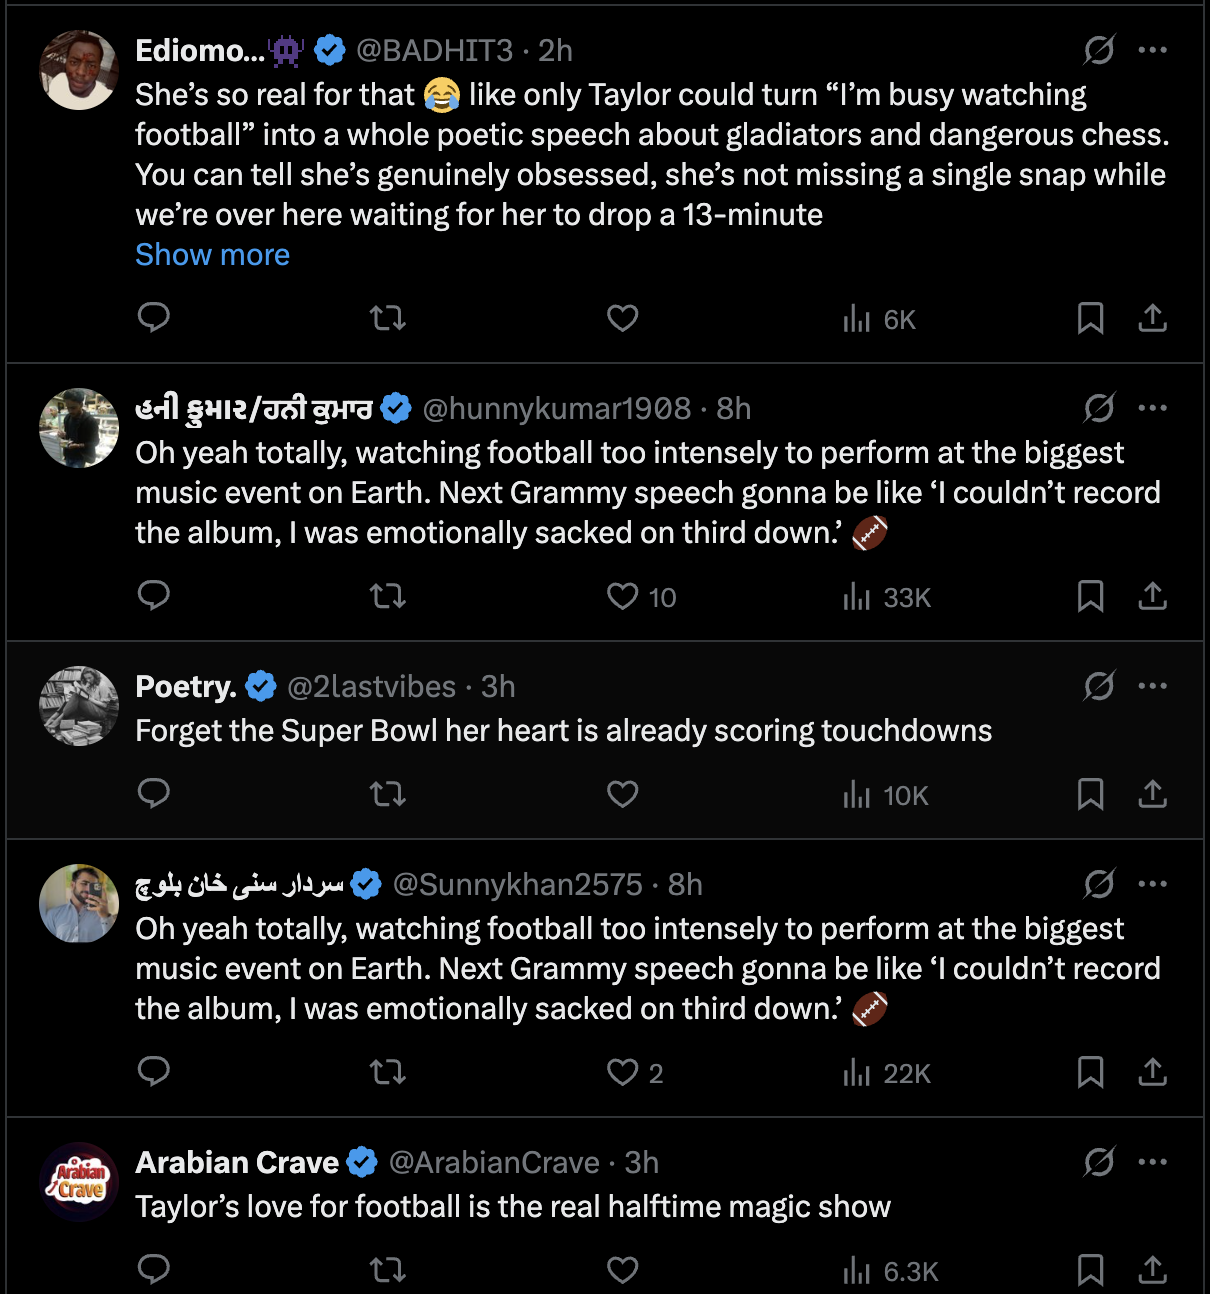Click Arabian Crave profile avatar

79,1182
